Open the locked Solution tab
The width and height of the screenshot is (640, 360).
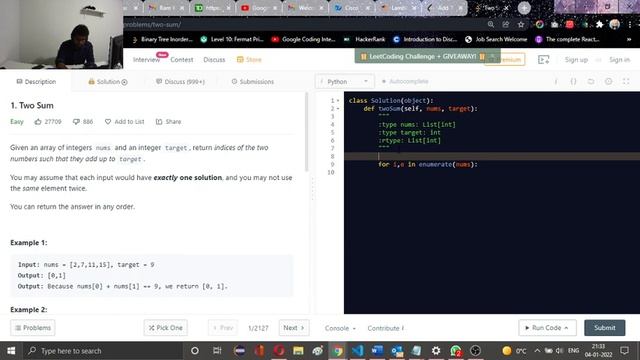108,82
